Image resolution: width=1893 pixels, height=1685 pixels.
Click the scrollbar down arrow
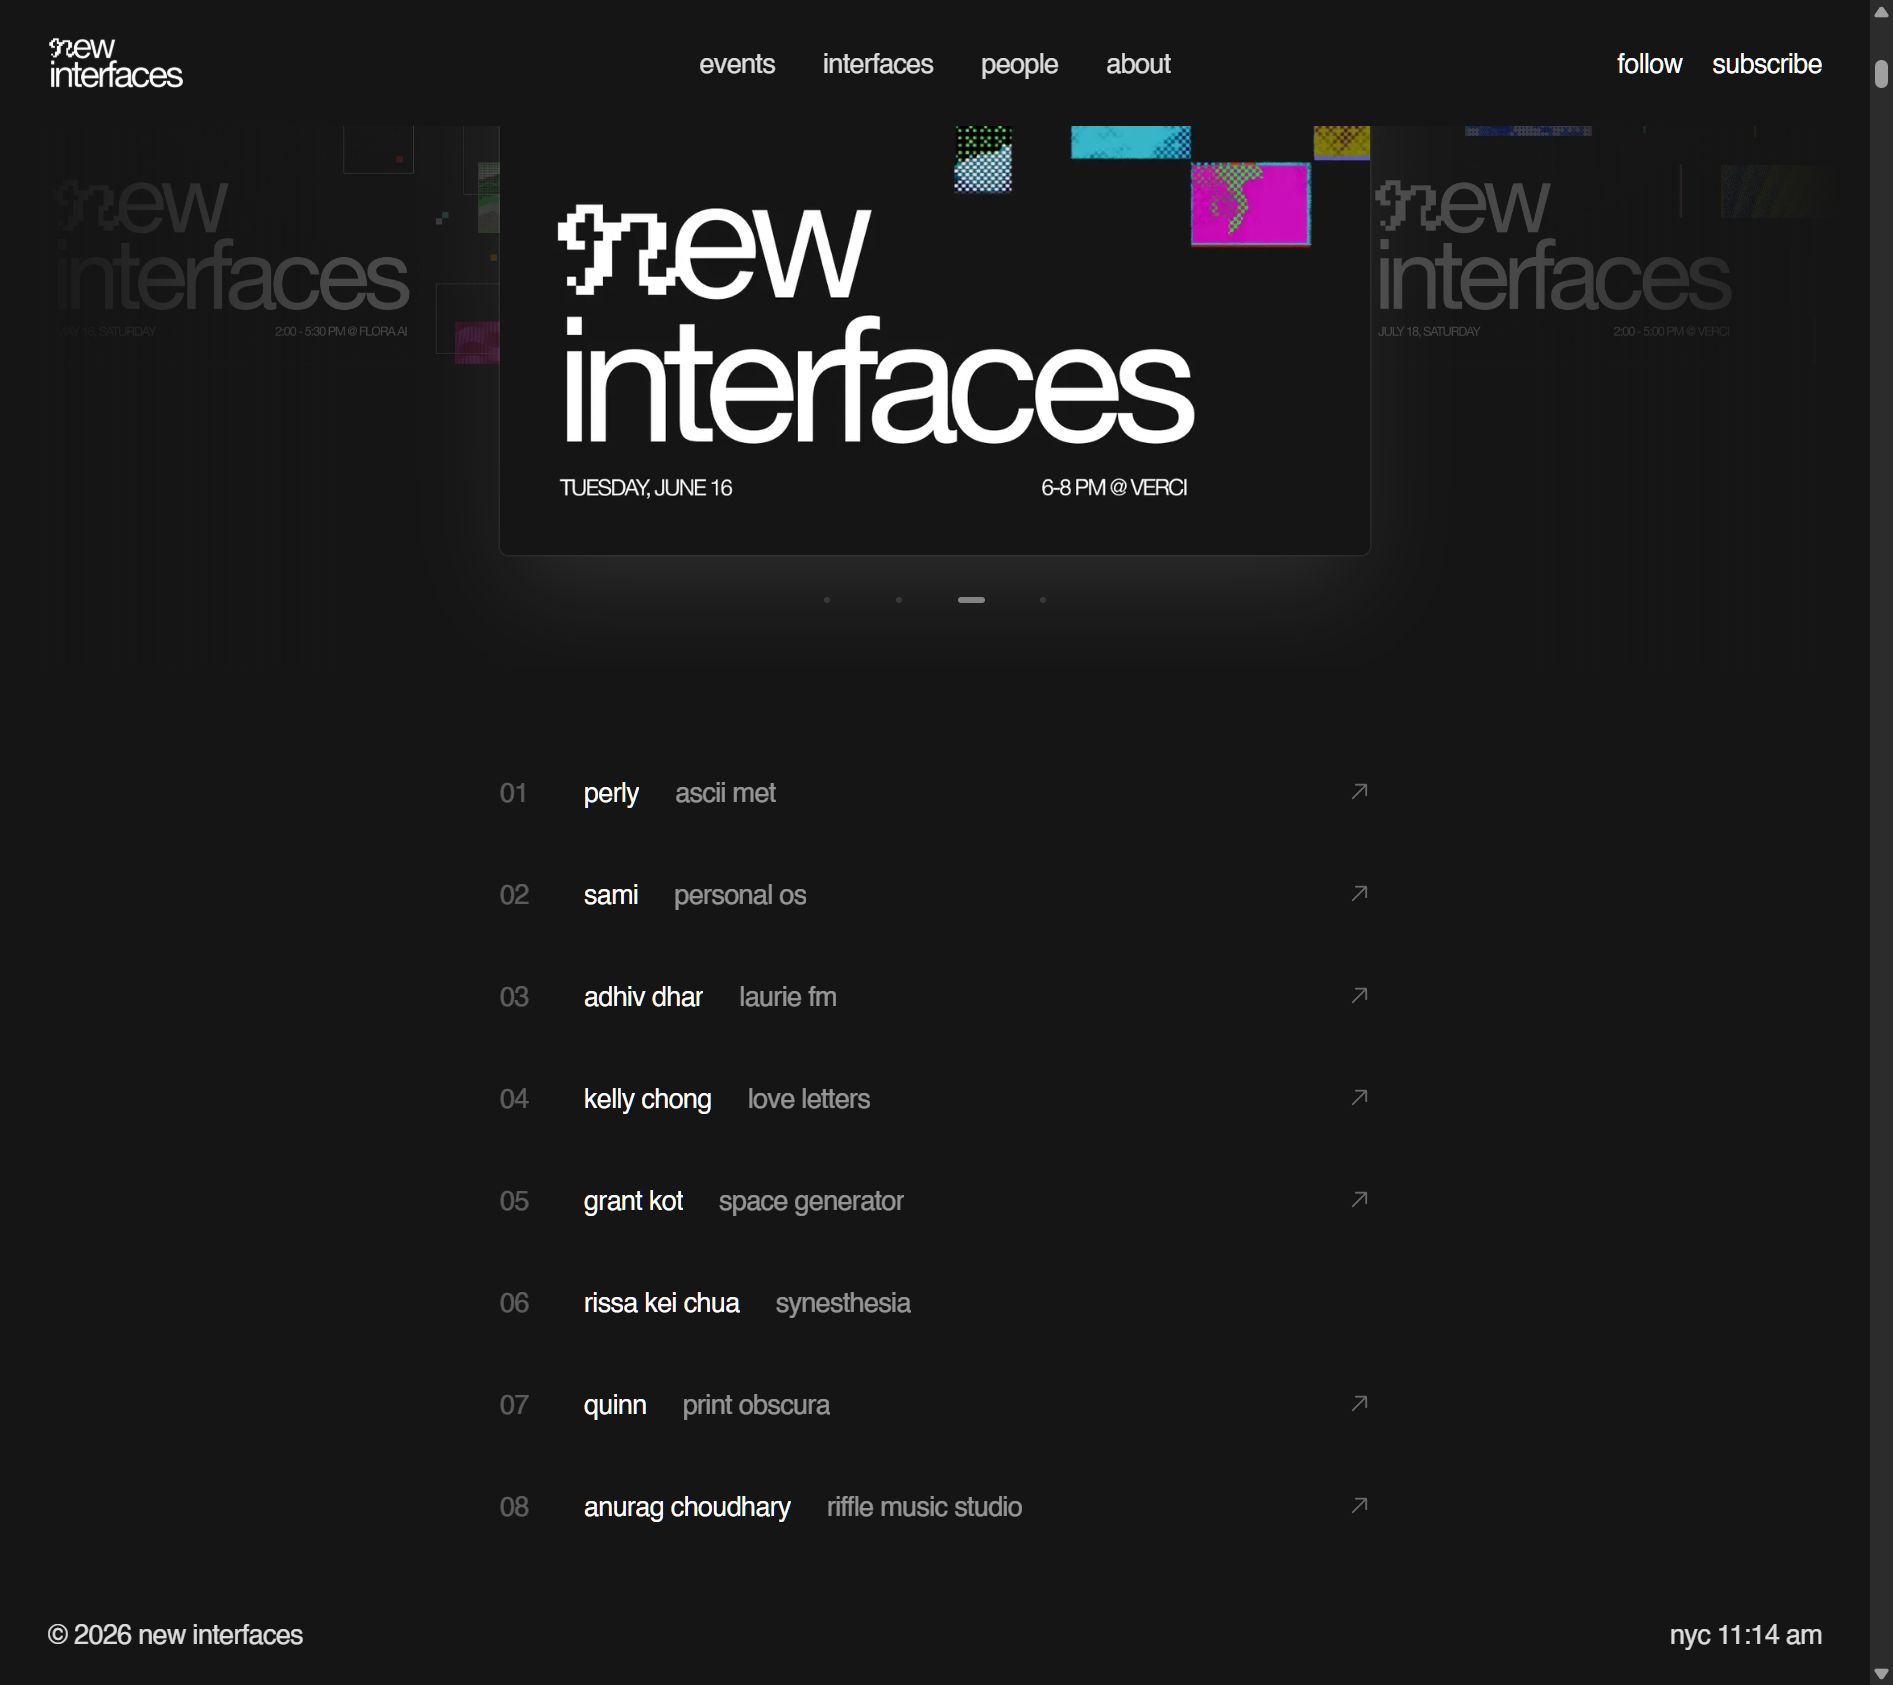[x=1881, y=1673]
